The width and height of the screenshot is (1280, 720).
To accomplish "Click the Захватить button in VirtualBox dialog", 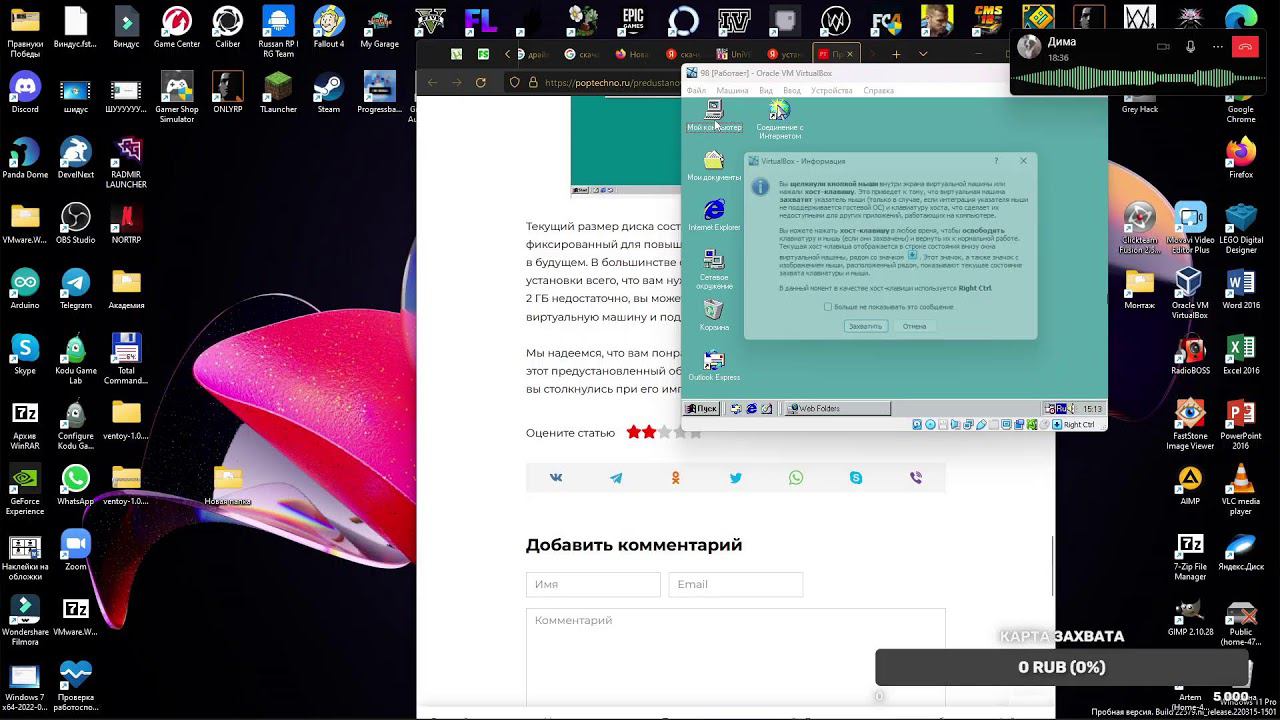I will pyautogui.click(x=865, y=326).
